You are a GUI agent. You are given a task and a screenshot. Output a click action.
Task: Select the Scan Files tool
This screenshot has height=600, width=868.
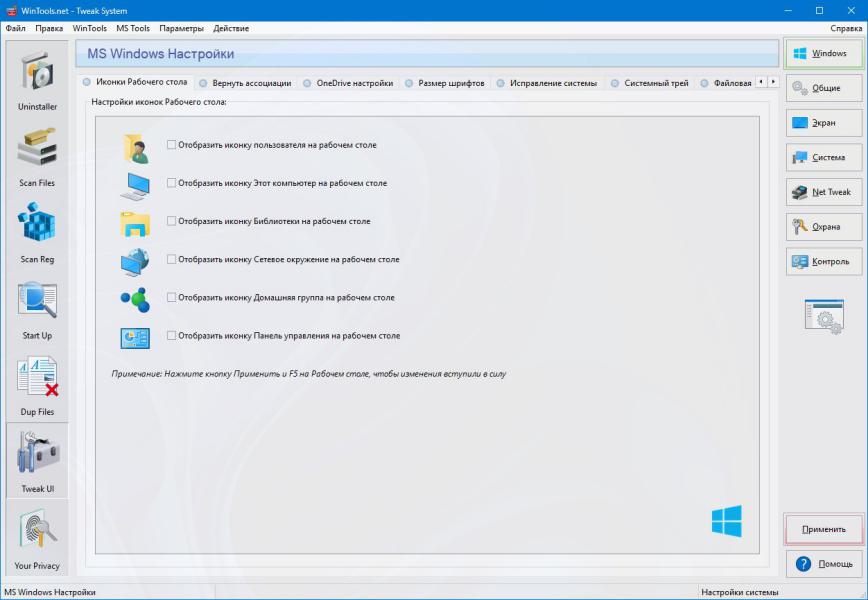[38, 156]
